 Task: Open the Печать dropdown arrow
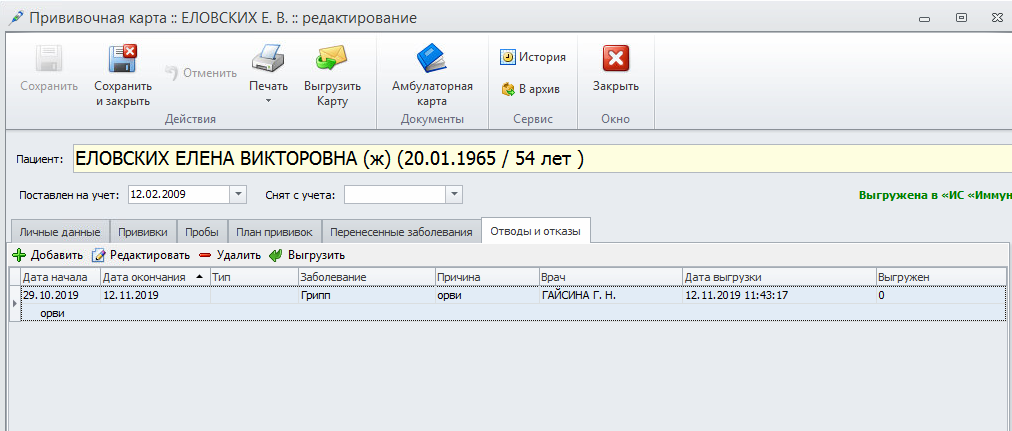tap(267, 101)
